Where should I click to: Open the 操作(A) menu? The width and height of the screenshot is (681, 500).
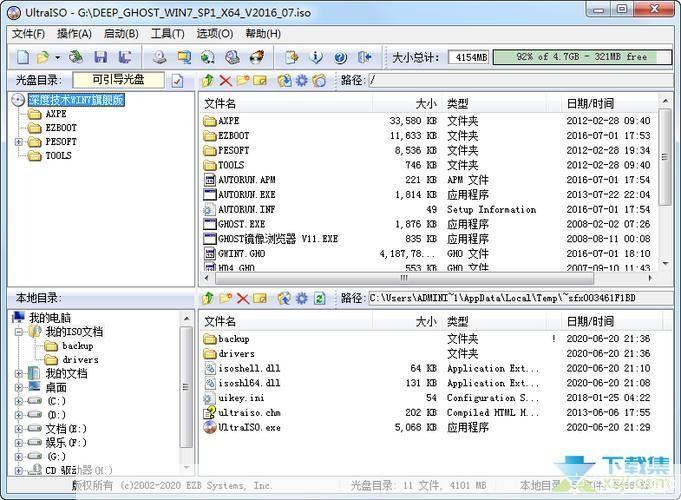(x=74, y=34)
